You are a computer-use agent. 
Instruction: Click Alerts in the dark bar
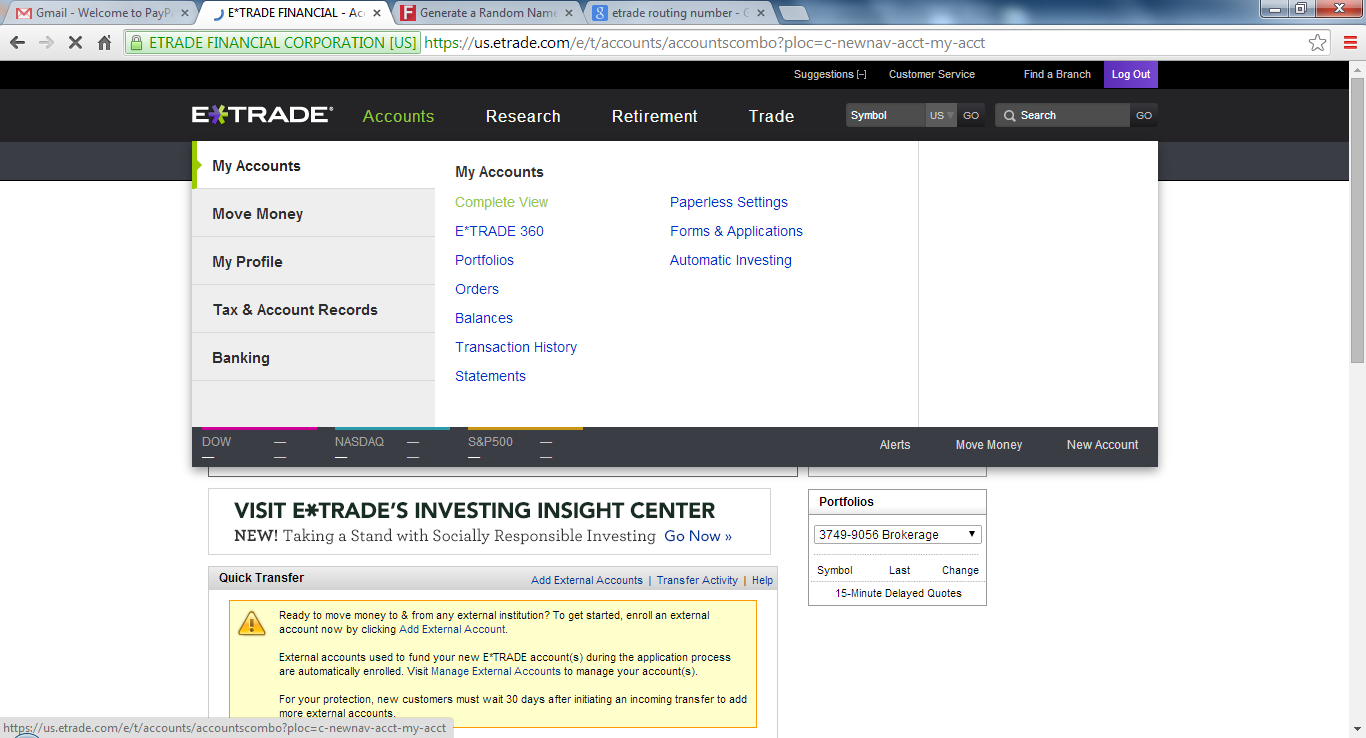[895, 445]
